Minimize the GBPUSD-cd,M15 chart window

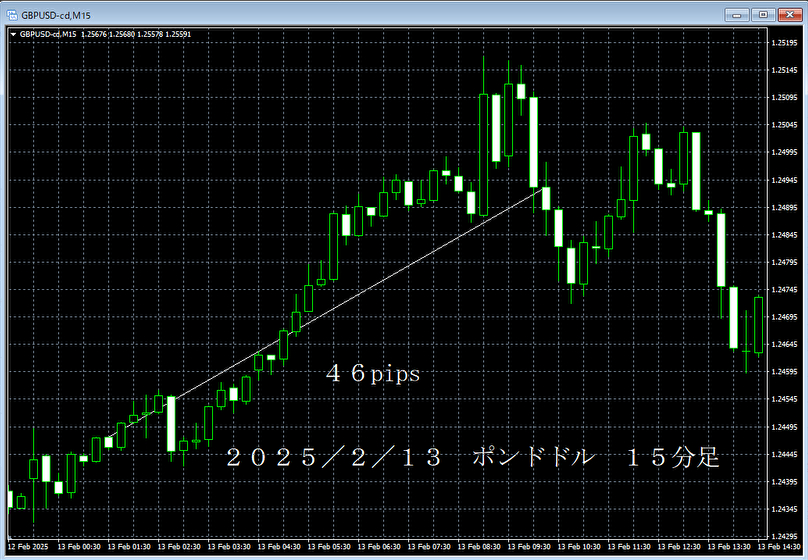tap(737, 15)
